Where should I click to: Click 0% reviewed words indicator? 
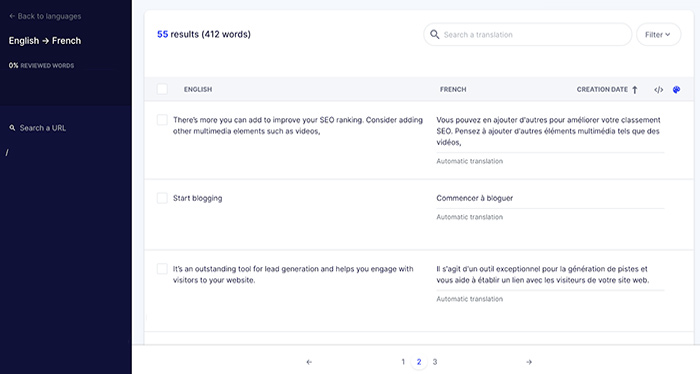[x=41, y=65]
